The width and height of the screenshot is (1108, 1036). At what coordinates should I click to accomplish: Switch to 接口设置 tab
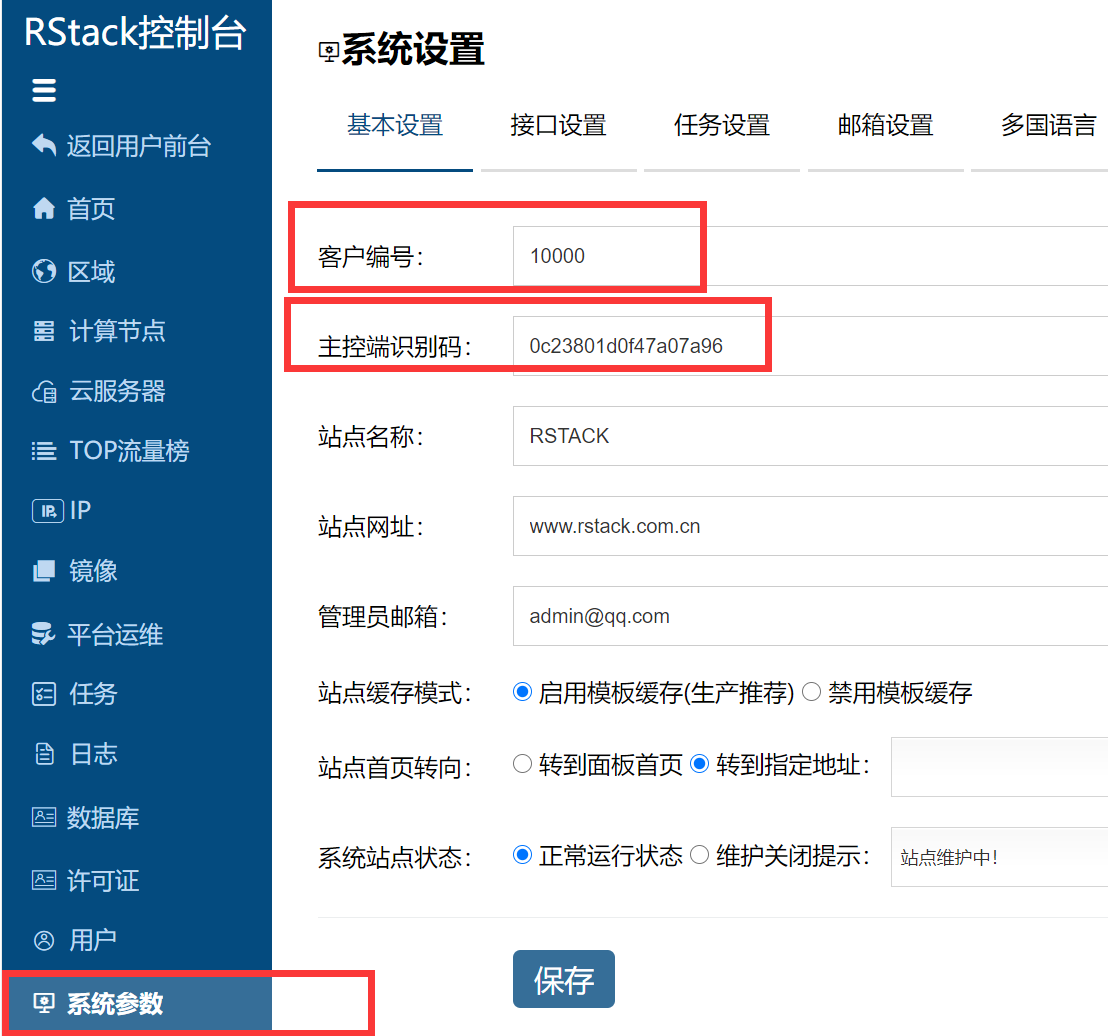click(558, 126)
